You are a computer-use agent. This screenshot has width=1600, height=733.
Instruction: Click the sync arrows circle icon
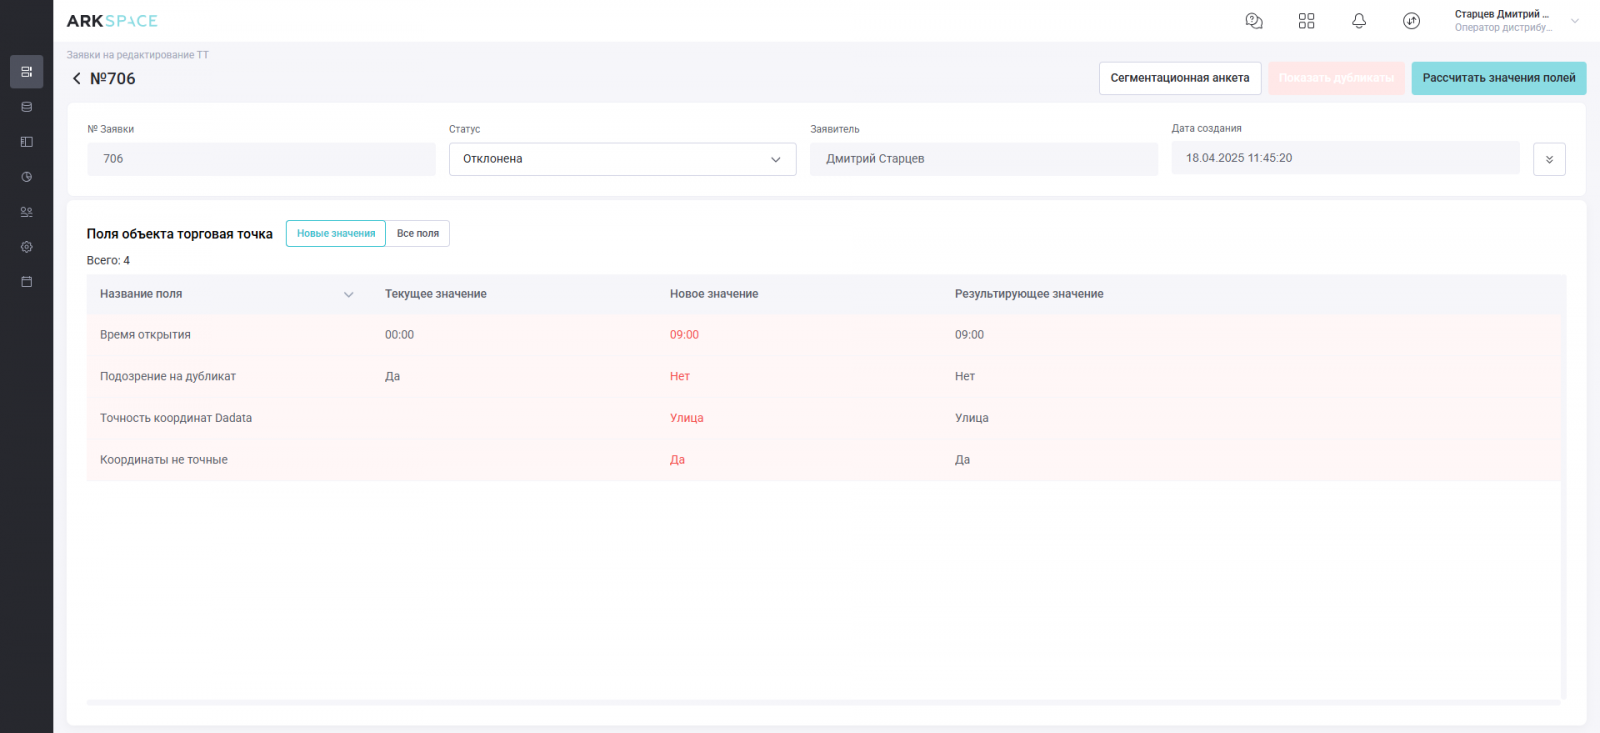click(x=1411, y=21)
